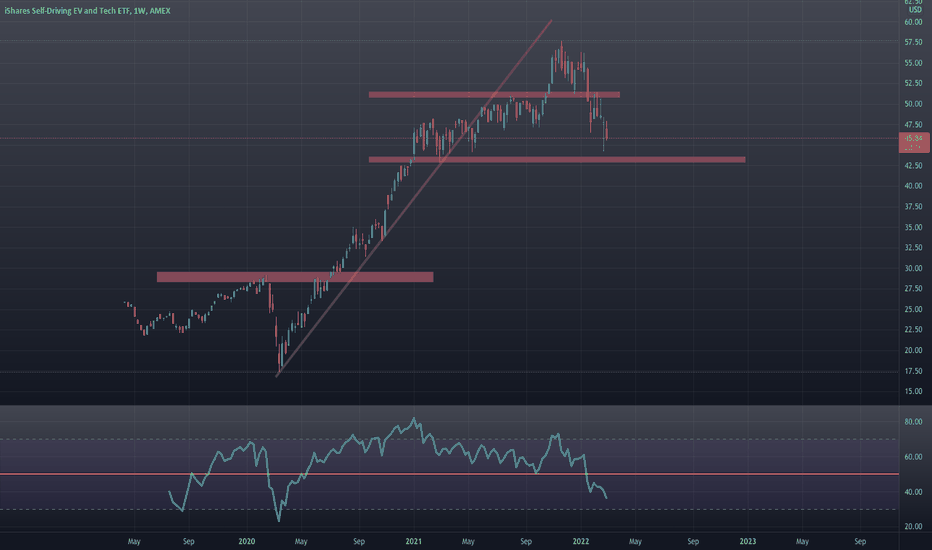Select the red horizontal zone near 30.00
The height and width of the screenshot is (550, 932).
pos(295,277)
